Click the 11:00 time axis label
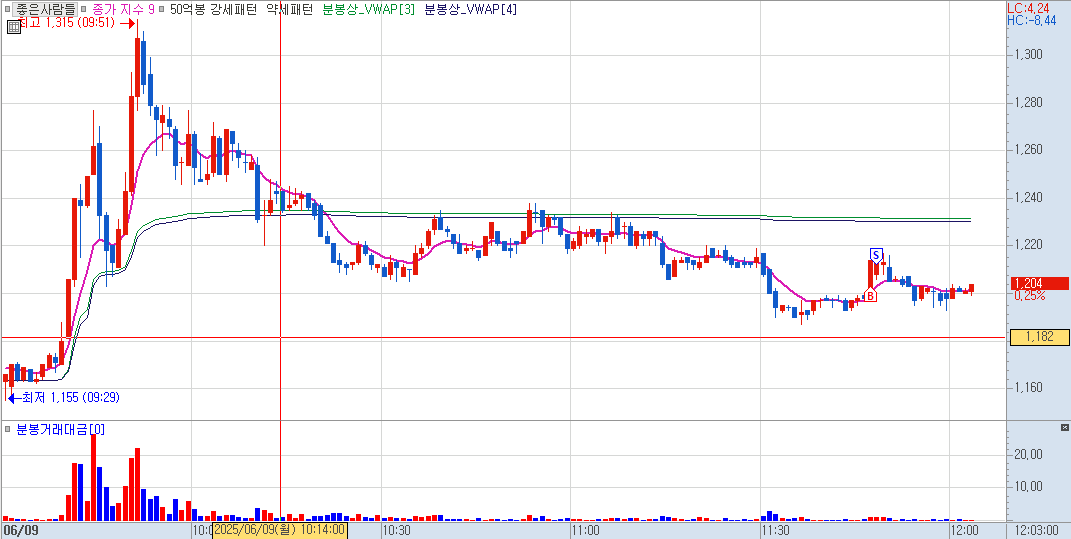 pyautogui.click(x=586, y=530)
